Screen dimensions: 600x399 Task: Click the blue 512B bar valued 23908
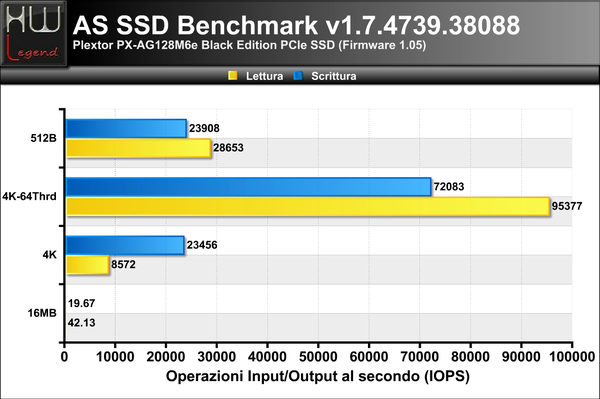tap(126, 129)
